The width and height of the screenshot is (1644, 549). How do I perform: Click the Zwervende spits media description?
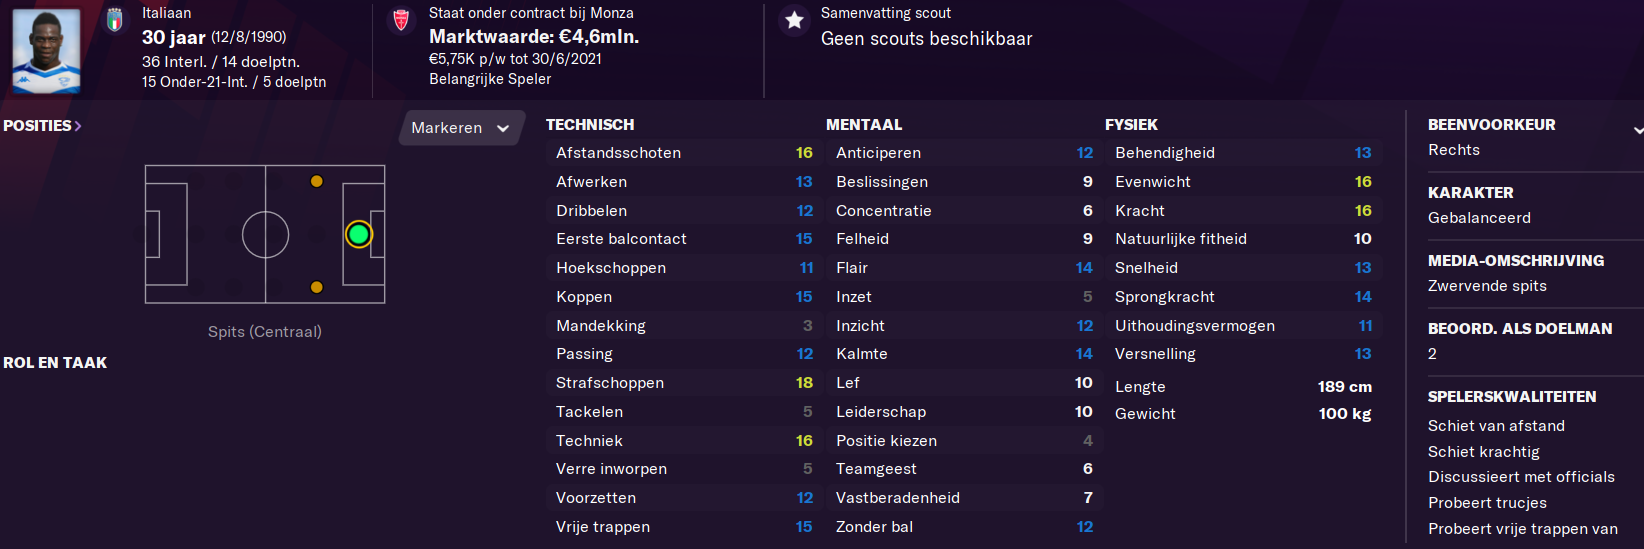1487,286
